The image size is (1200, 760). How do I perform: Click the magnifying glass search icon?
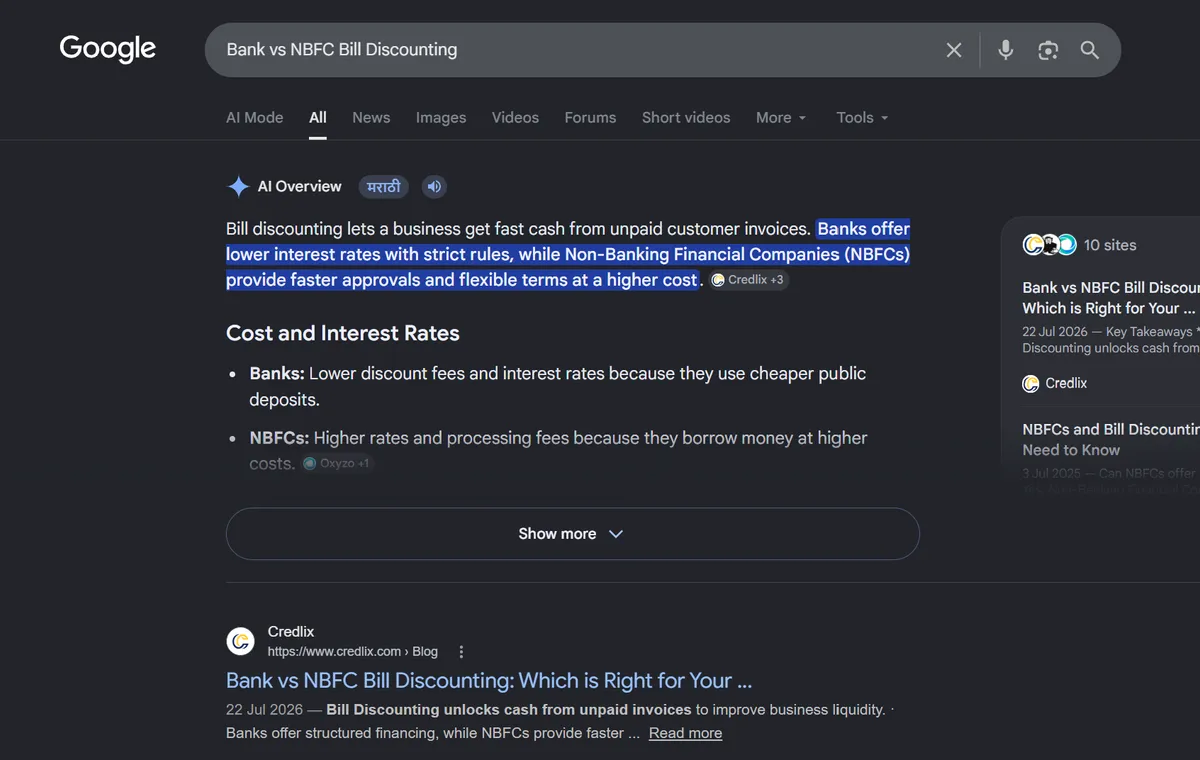[x=1090, y=50]
